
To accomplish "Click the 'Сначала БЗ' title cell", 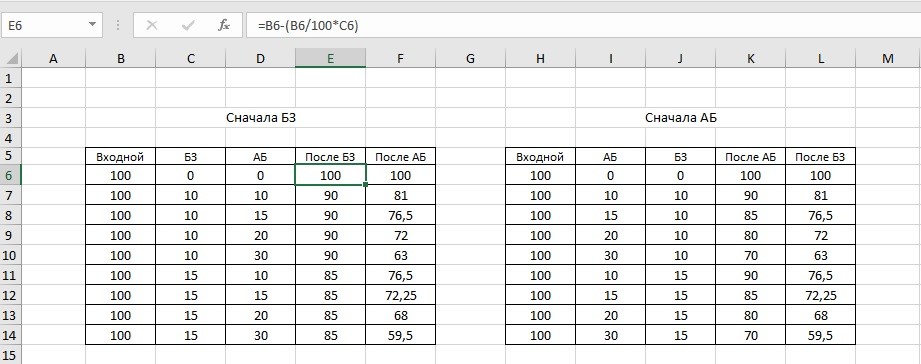I will coord(261,117).
